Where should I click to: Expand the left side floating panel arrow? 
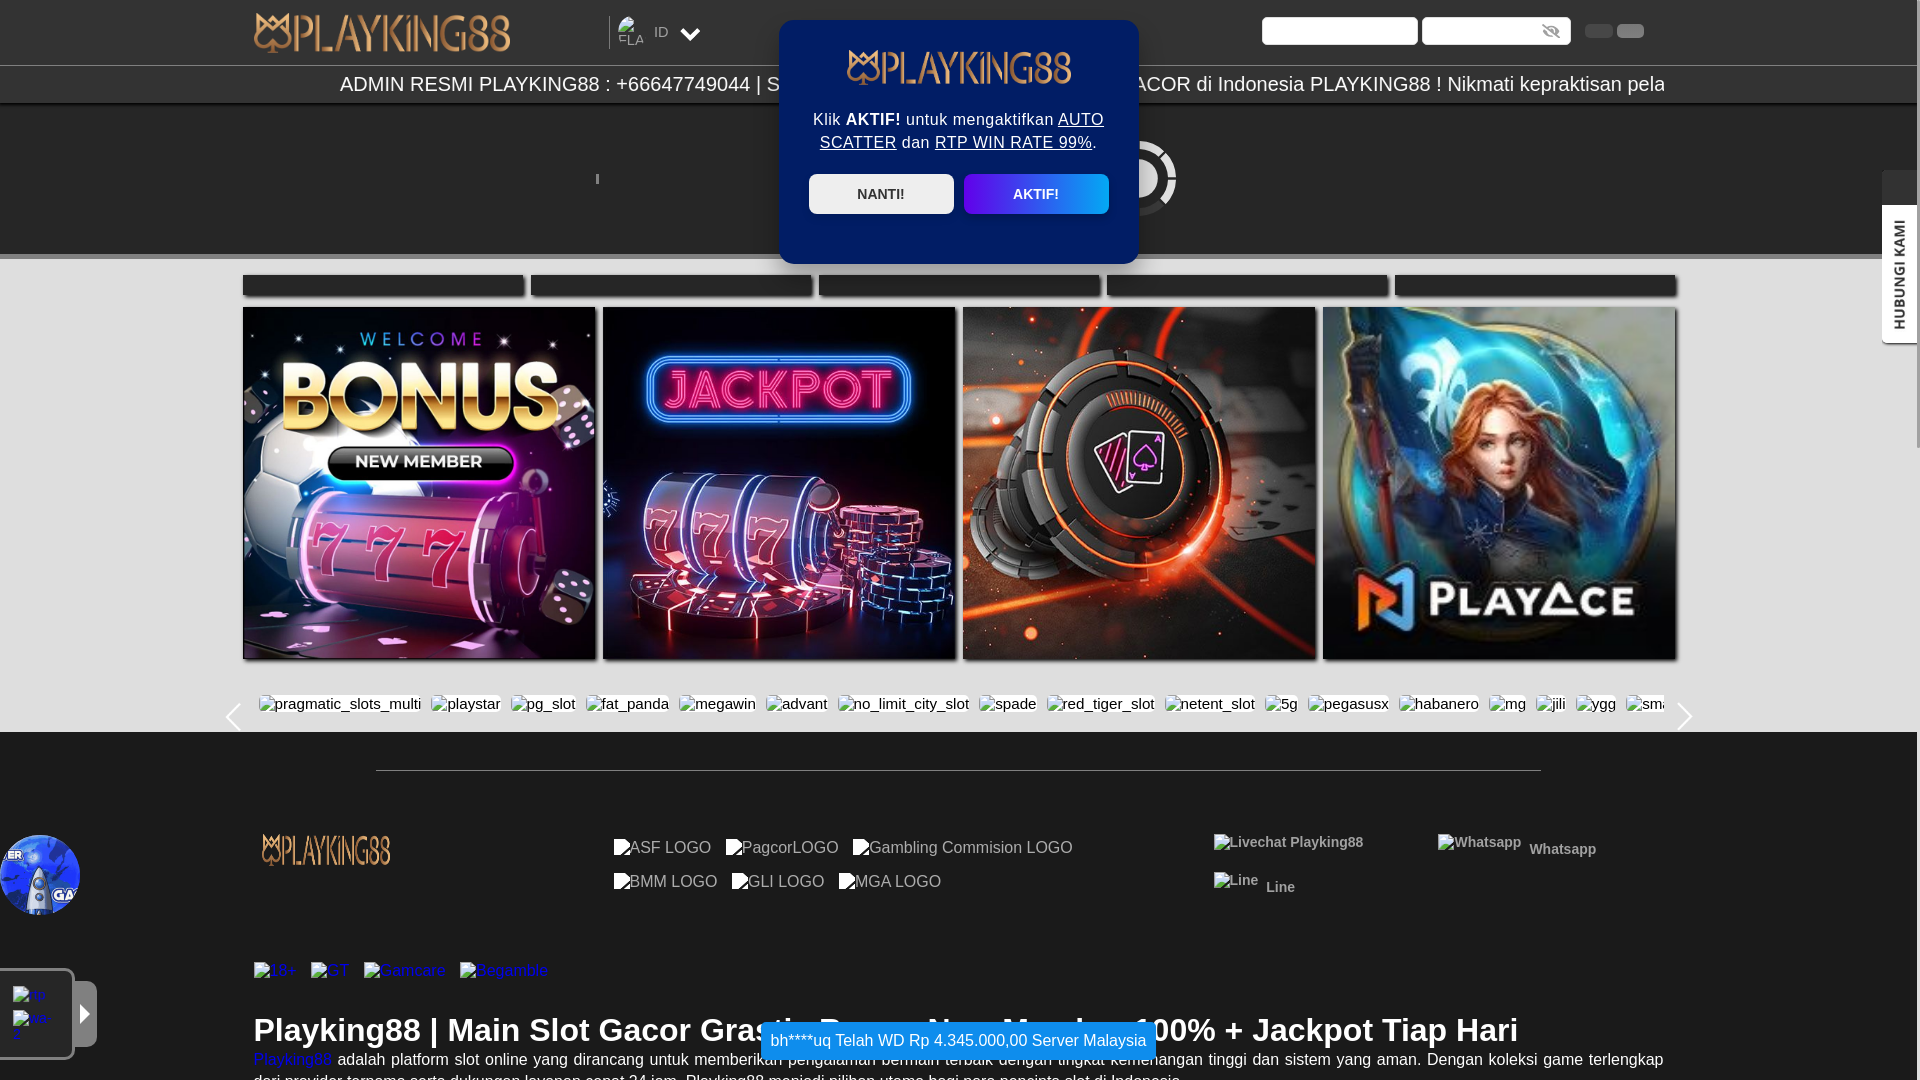(x=85, y=1014)
